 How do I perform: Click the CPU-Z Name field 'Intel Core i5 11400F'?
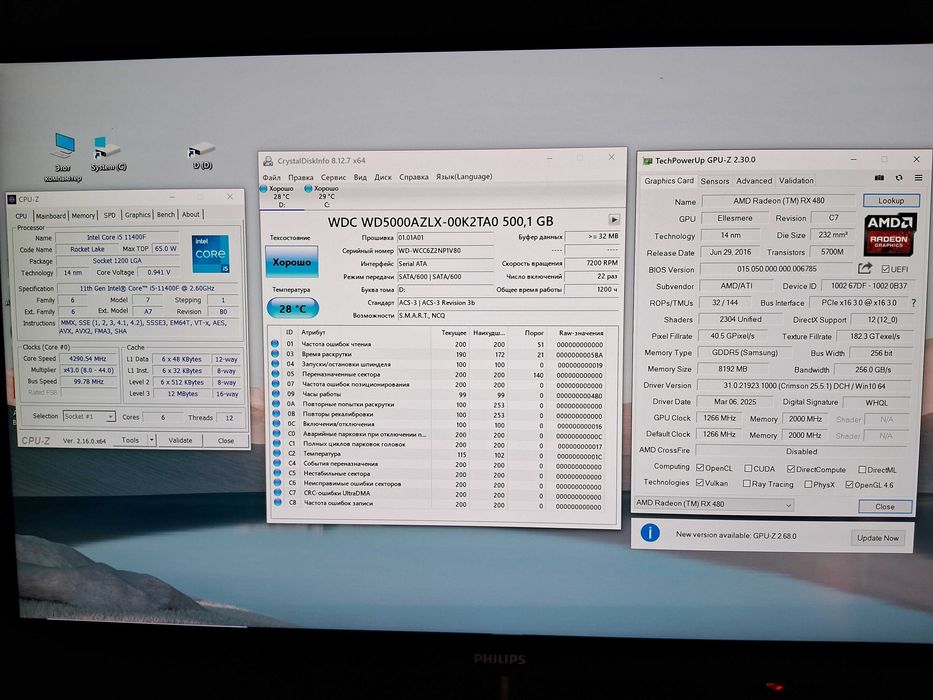point(117,238)
